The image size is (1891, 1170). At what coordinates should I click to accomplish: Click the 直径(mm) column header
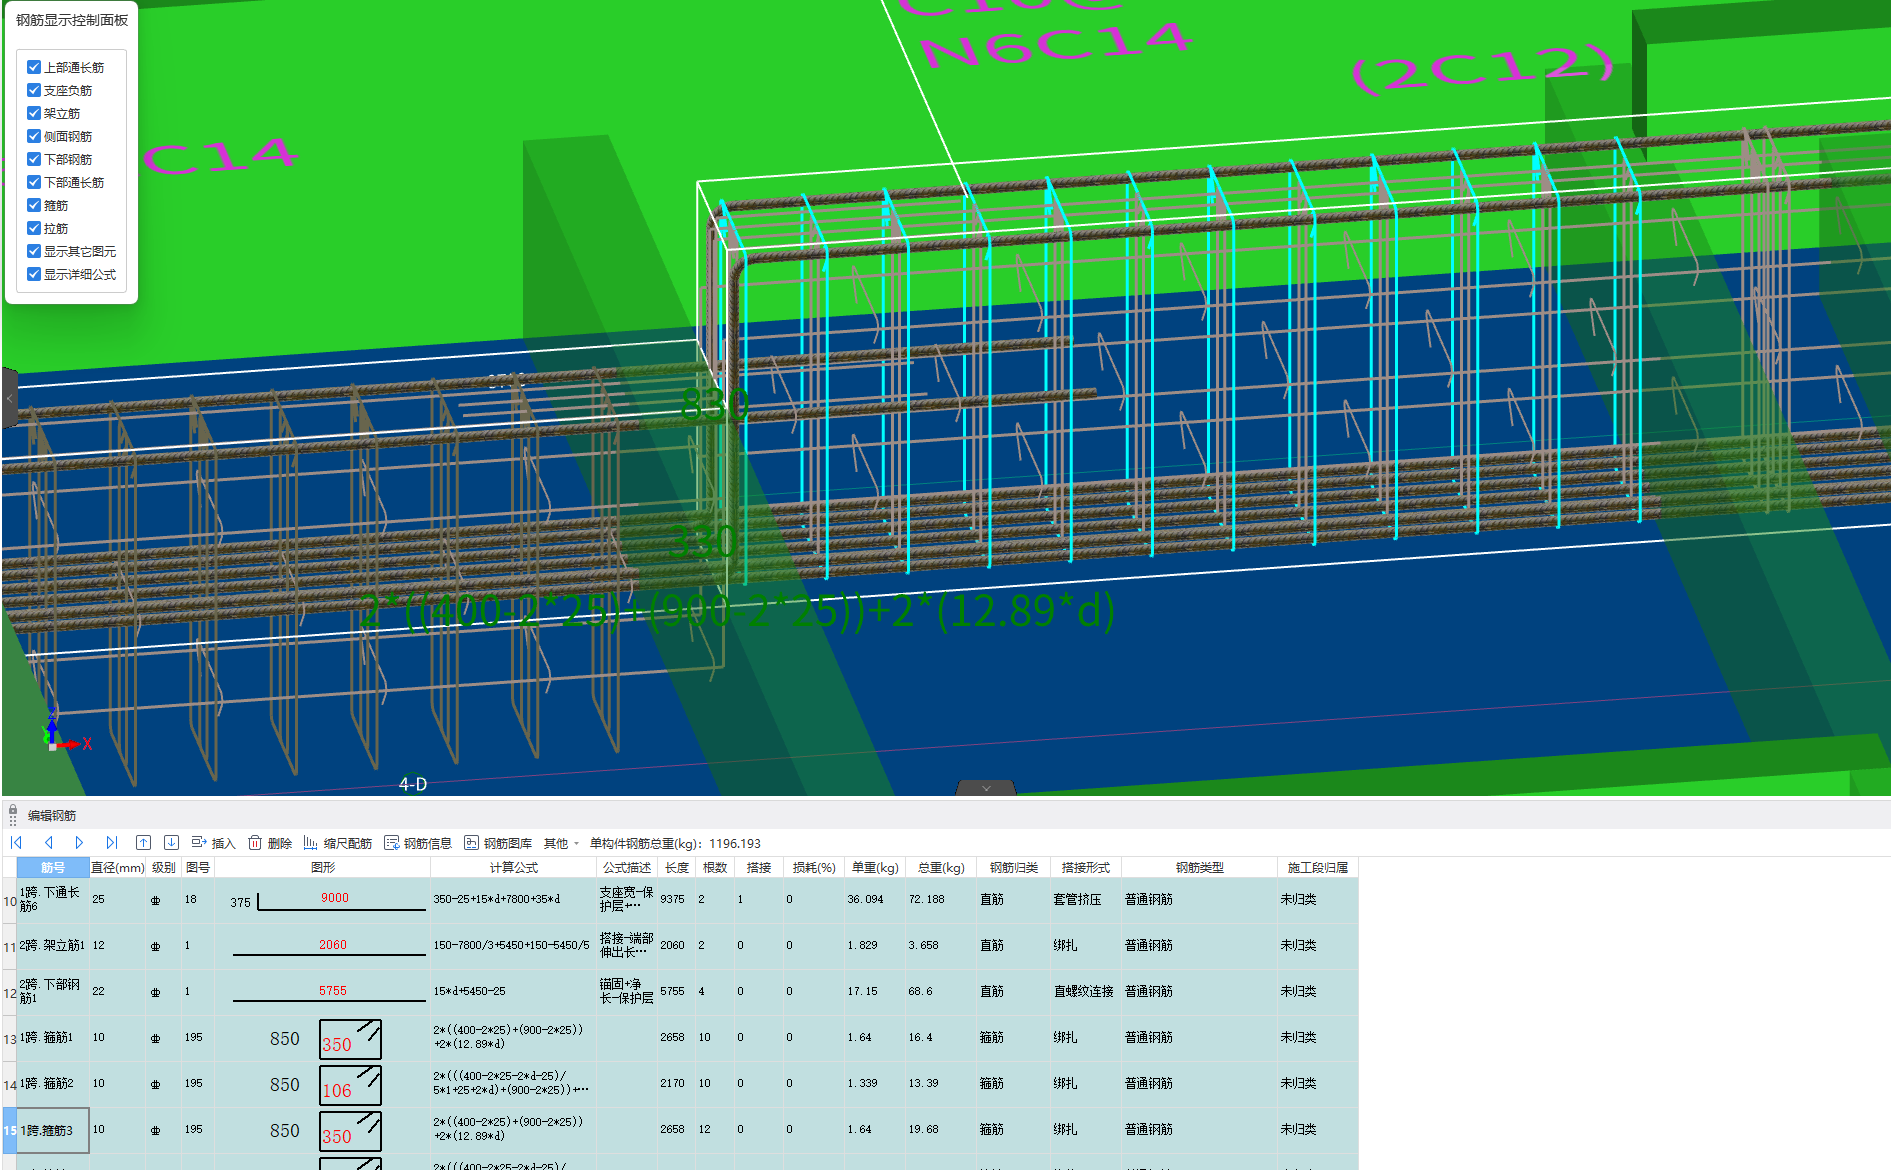tap(118, 867)
